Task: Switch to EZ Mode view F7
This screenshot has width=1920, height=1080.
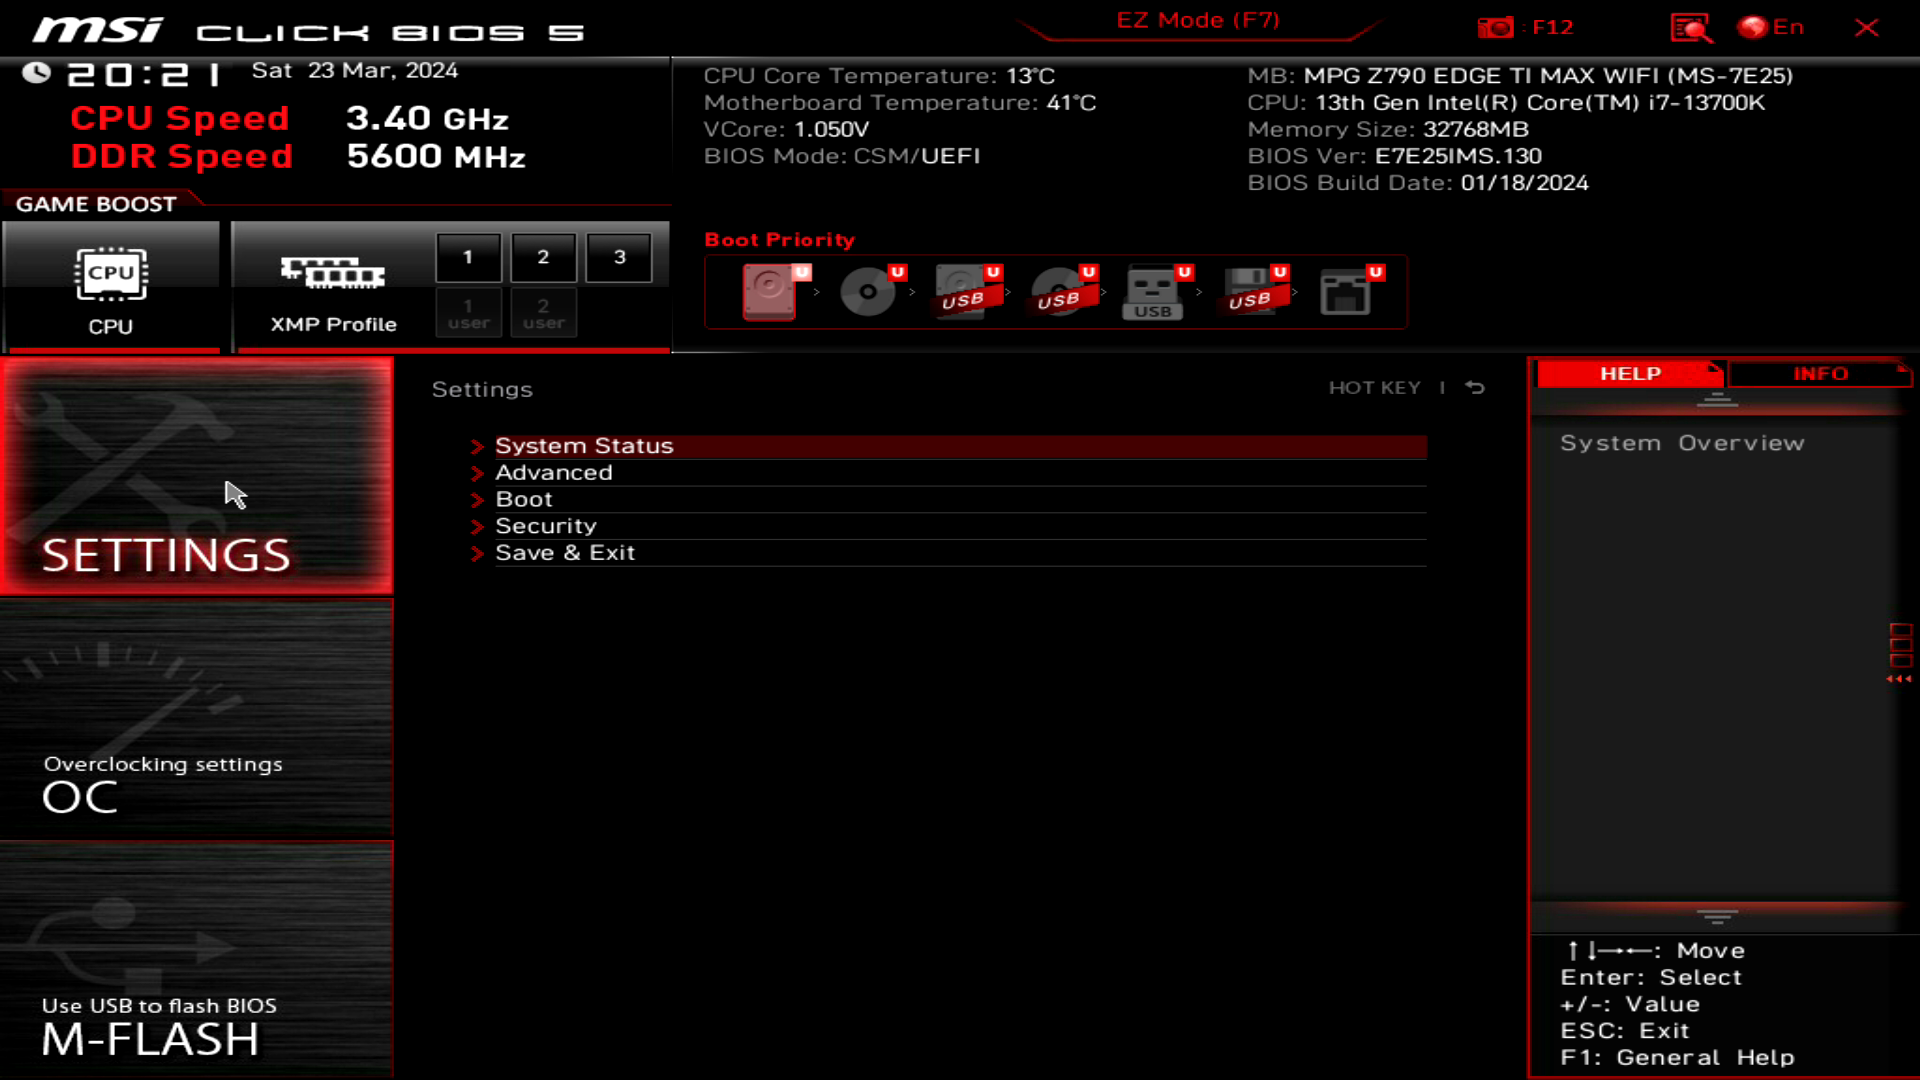Action: pos(1195,18)
